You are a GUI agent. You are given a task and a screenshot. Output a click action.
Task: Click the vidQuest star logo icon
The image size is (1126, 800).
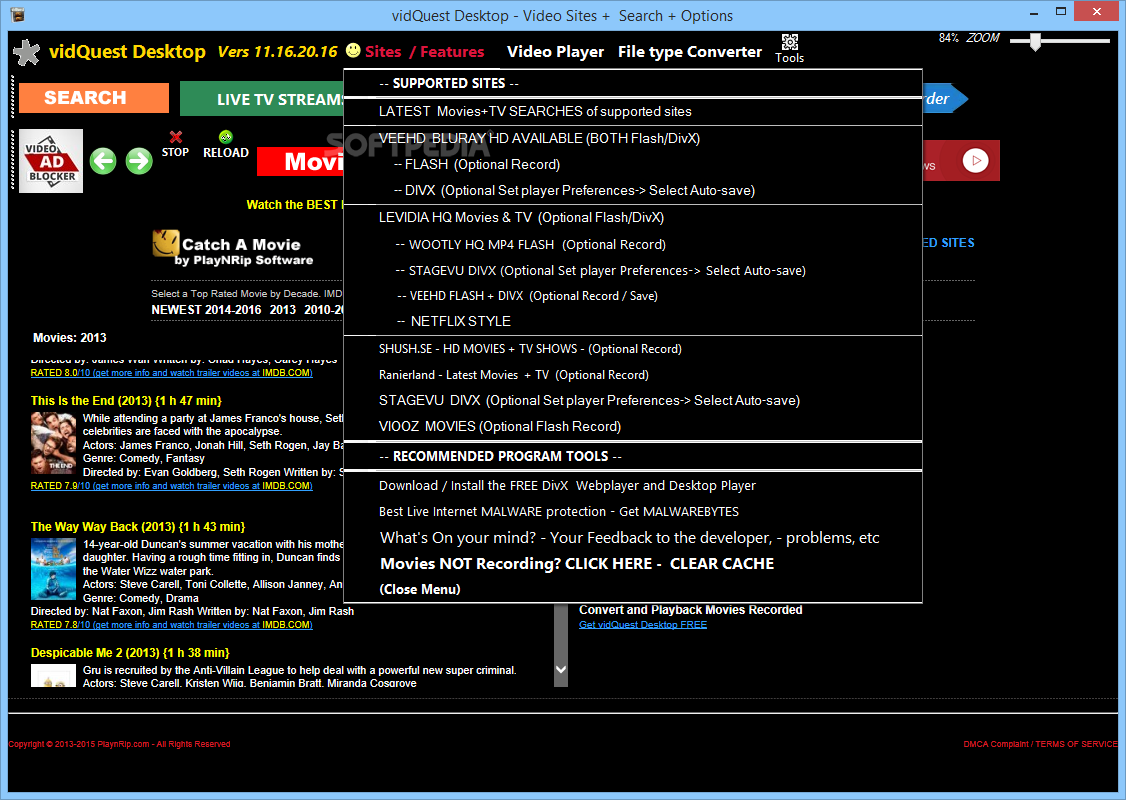tap(27, 52)
